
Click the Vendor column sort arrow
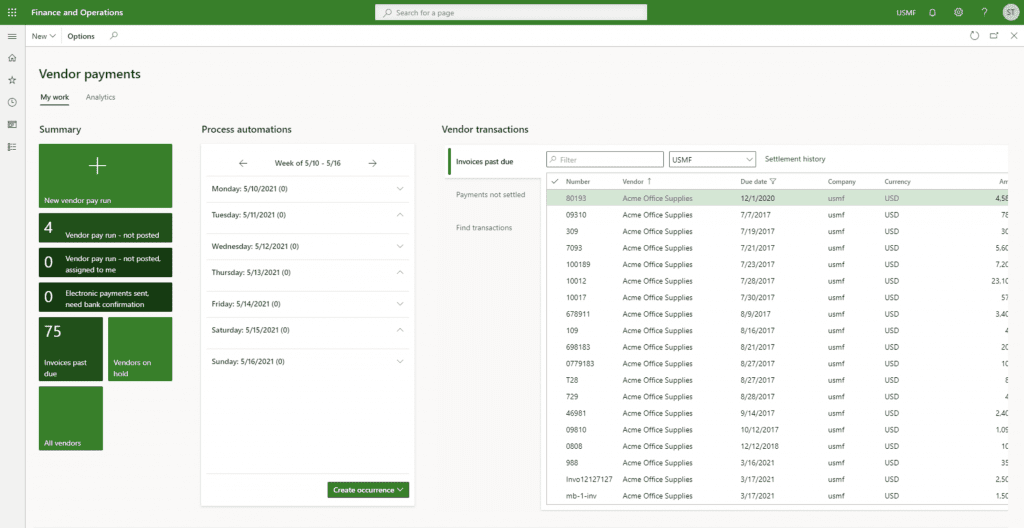649,182
